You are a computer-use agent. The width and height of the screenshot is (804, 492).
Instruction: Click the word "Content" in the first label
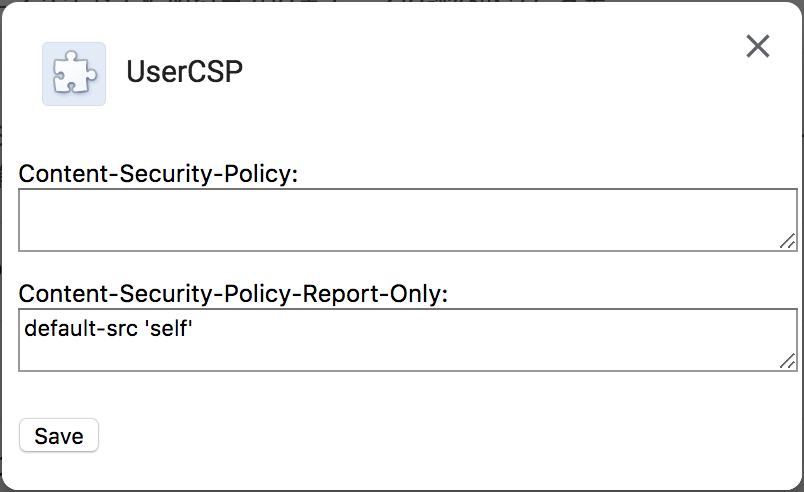click(x=64, y=174)
